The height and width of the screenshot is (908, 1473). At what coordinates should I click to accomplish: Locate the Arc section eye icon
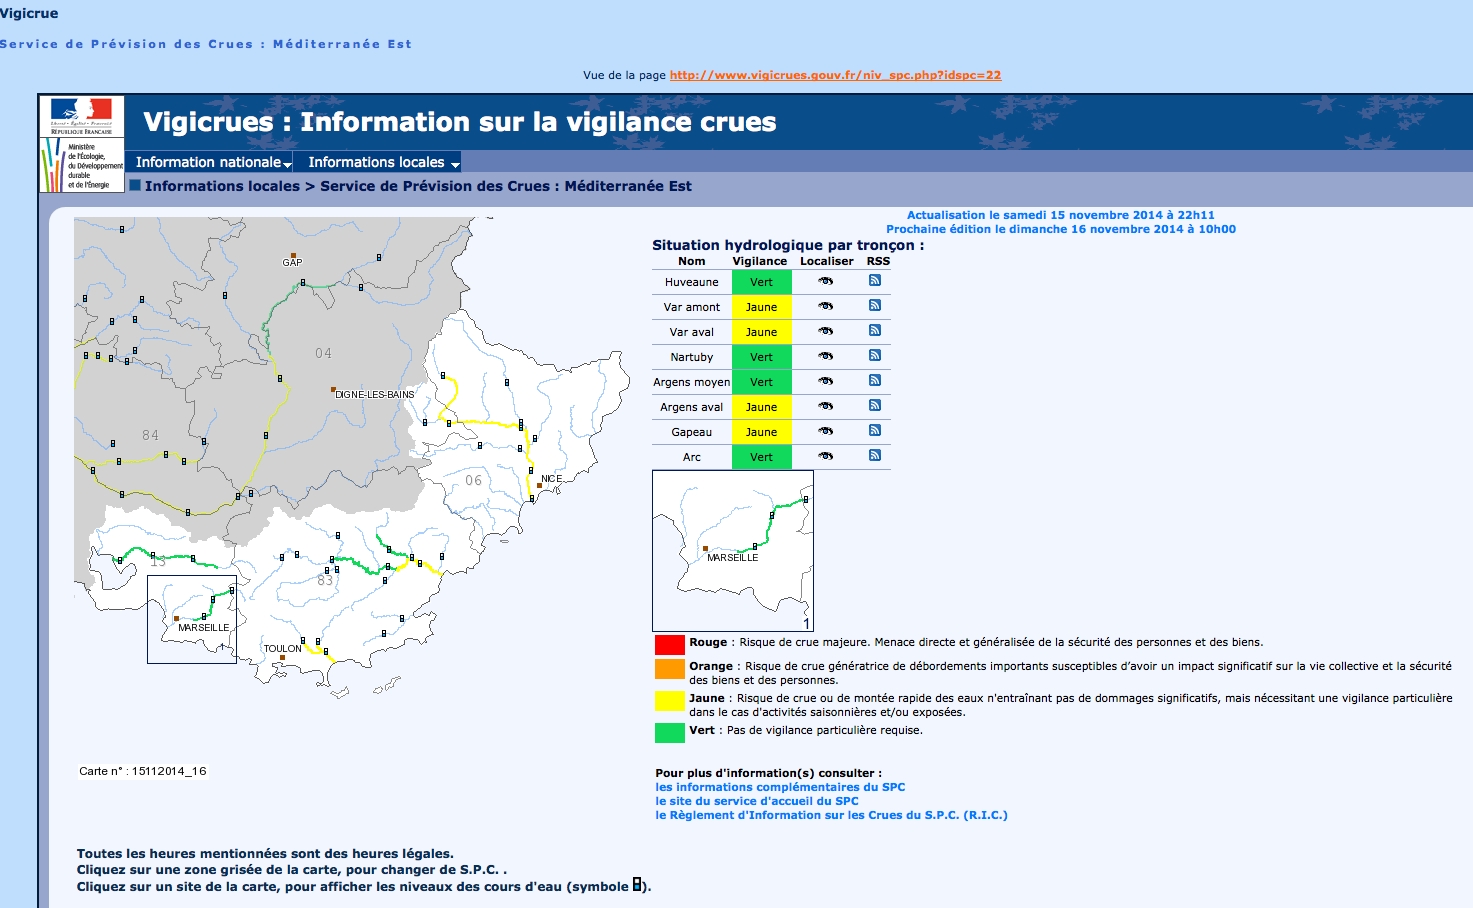coord(826,456)
